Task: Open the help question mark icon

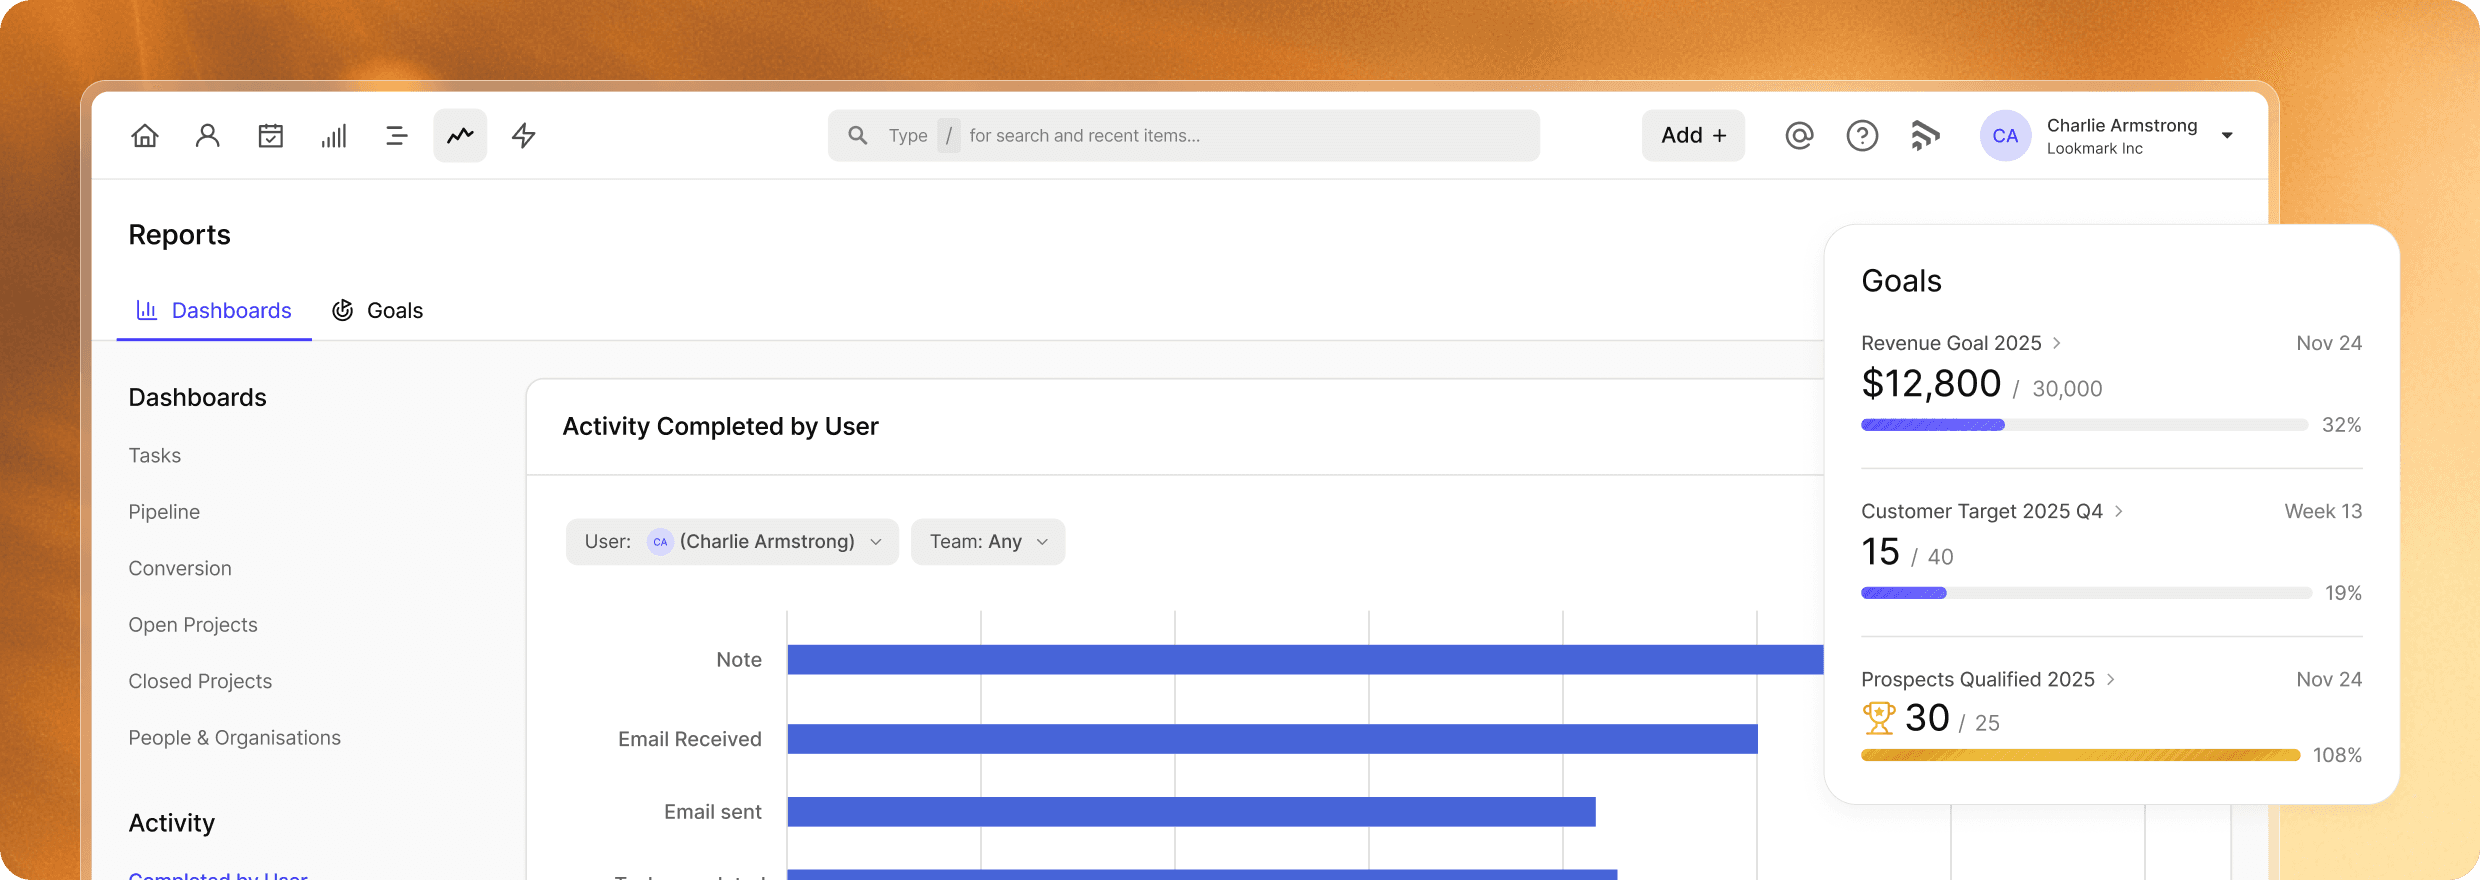Action: (x=1862, y=135)
